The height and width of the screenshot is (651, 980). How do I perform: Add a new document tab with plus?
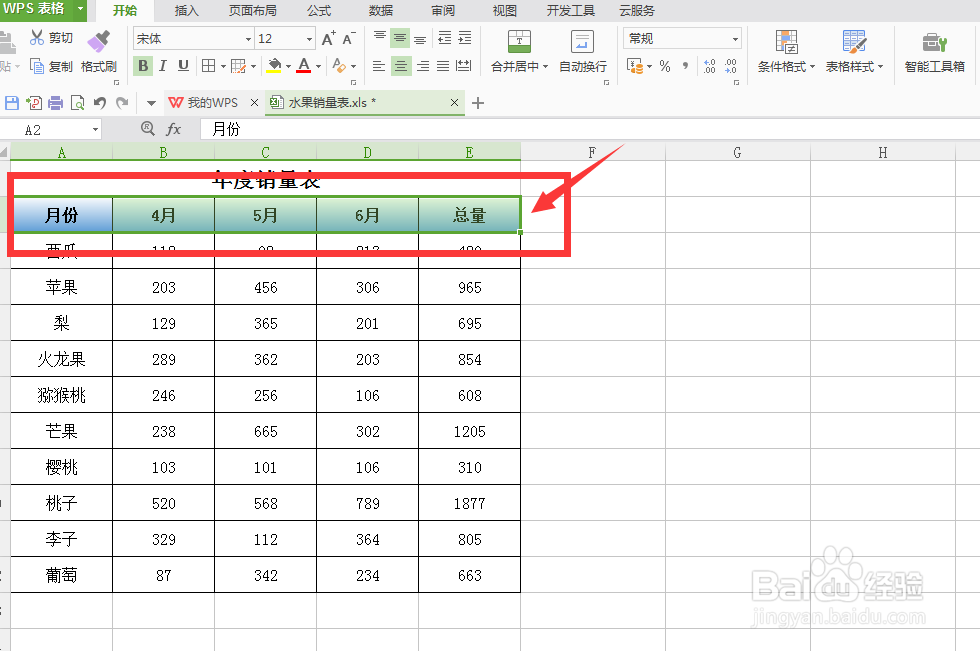pyautogui.click(x=478, y=103)
